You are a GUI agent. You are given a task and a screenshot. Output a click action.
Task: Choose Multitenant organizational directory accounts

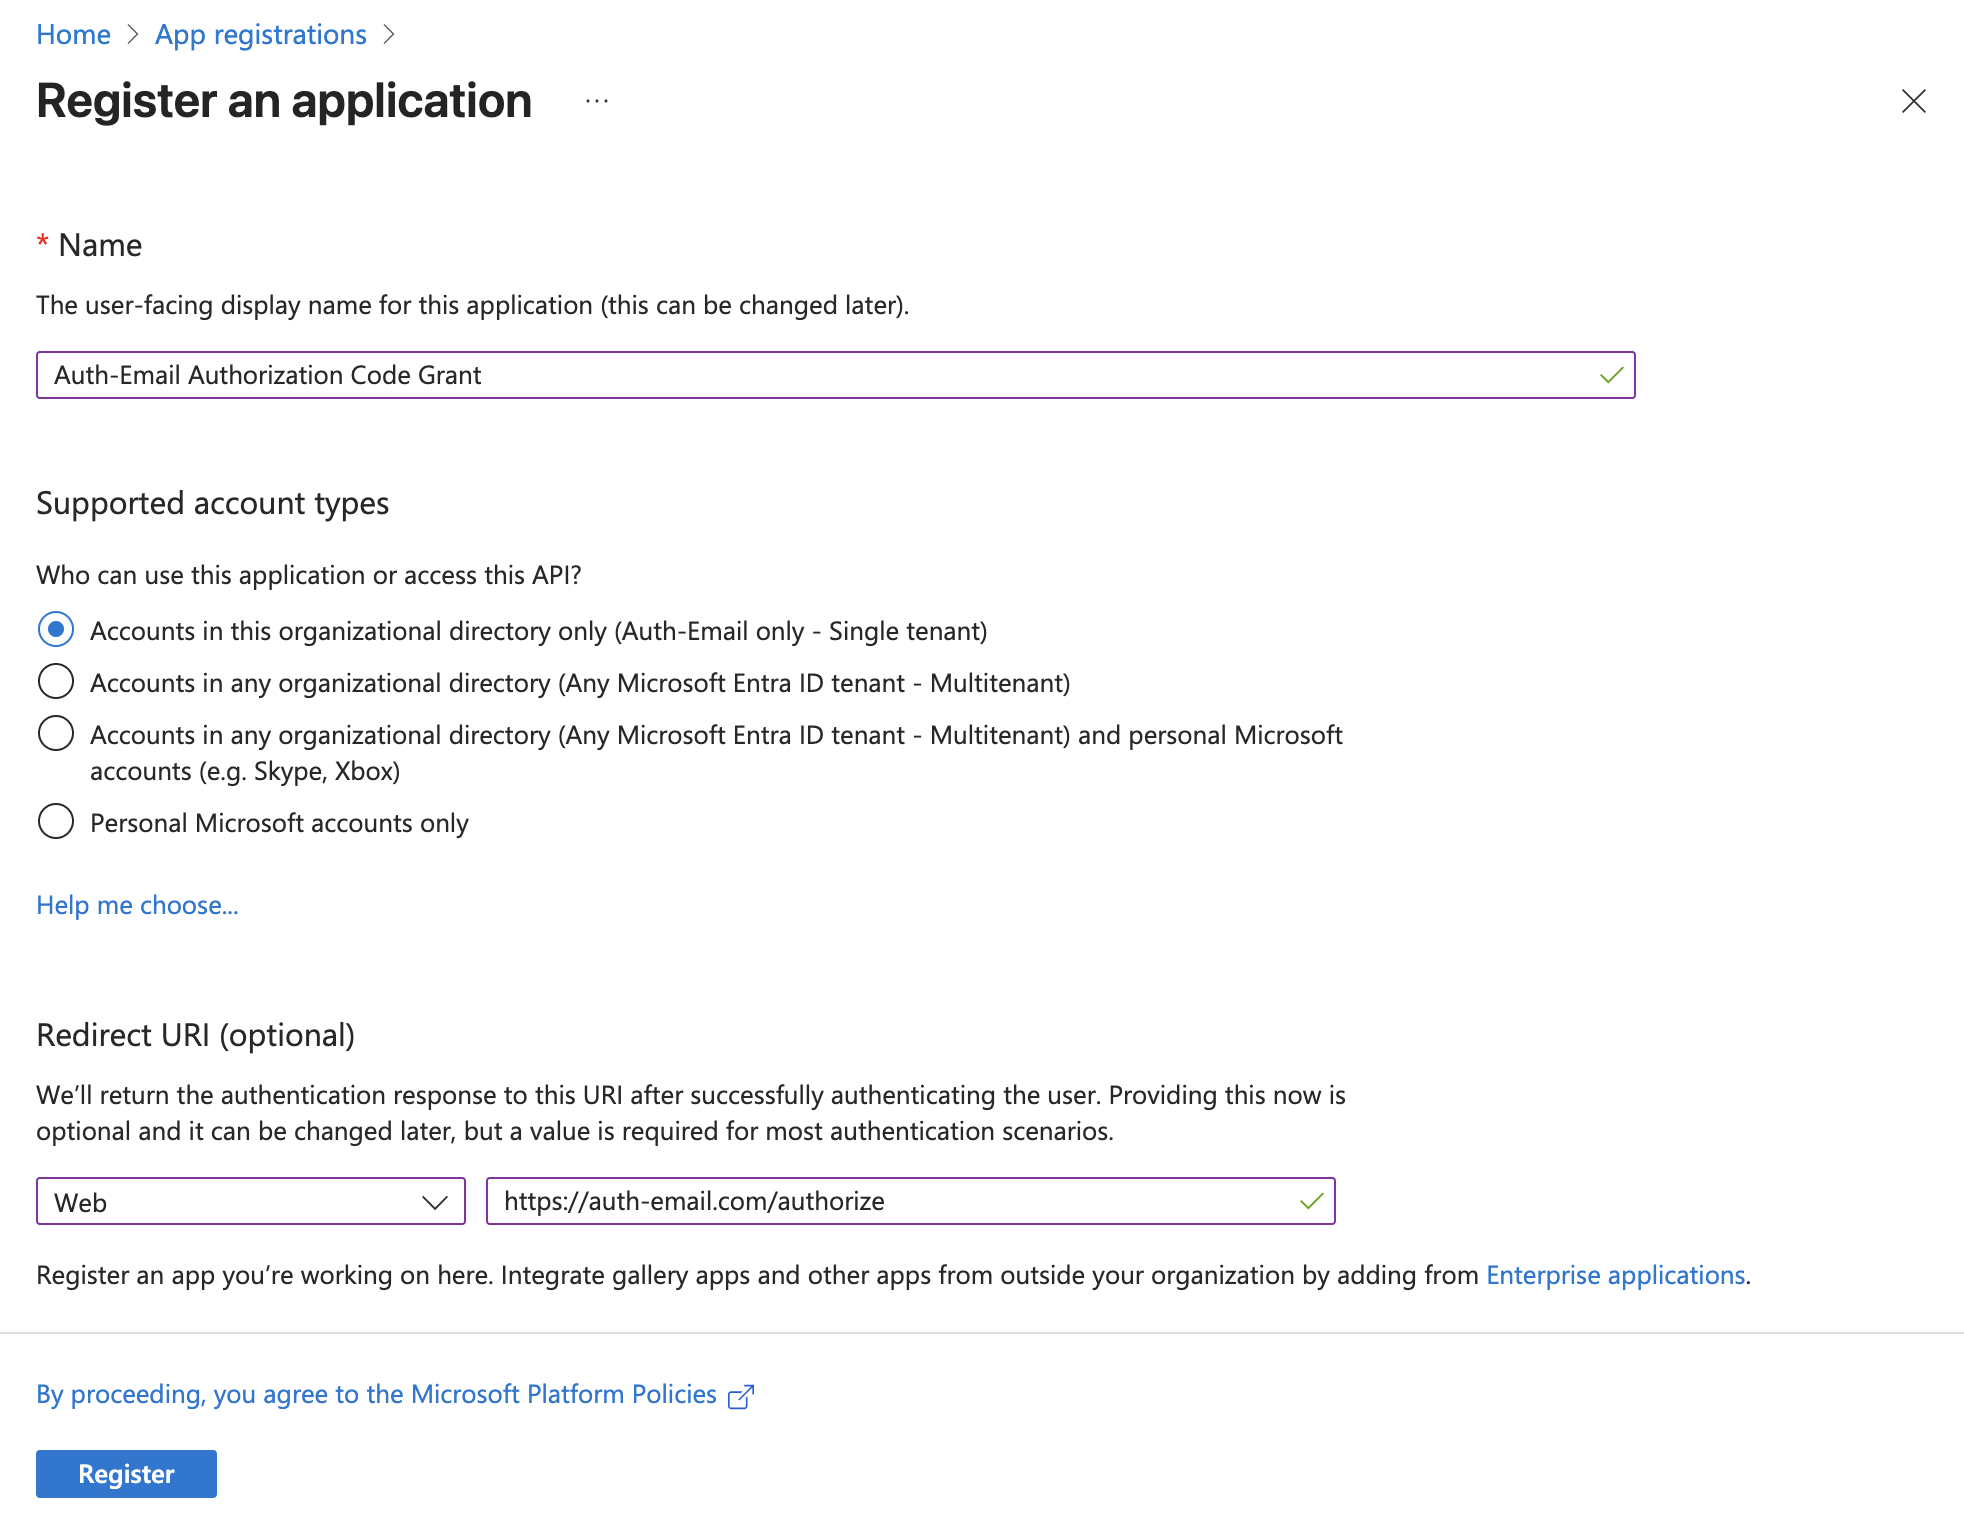56,681
